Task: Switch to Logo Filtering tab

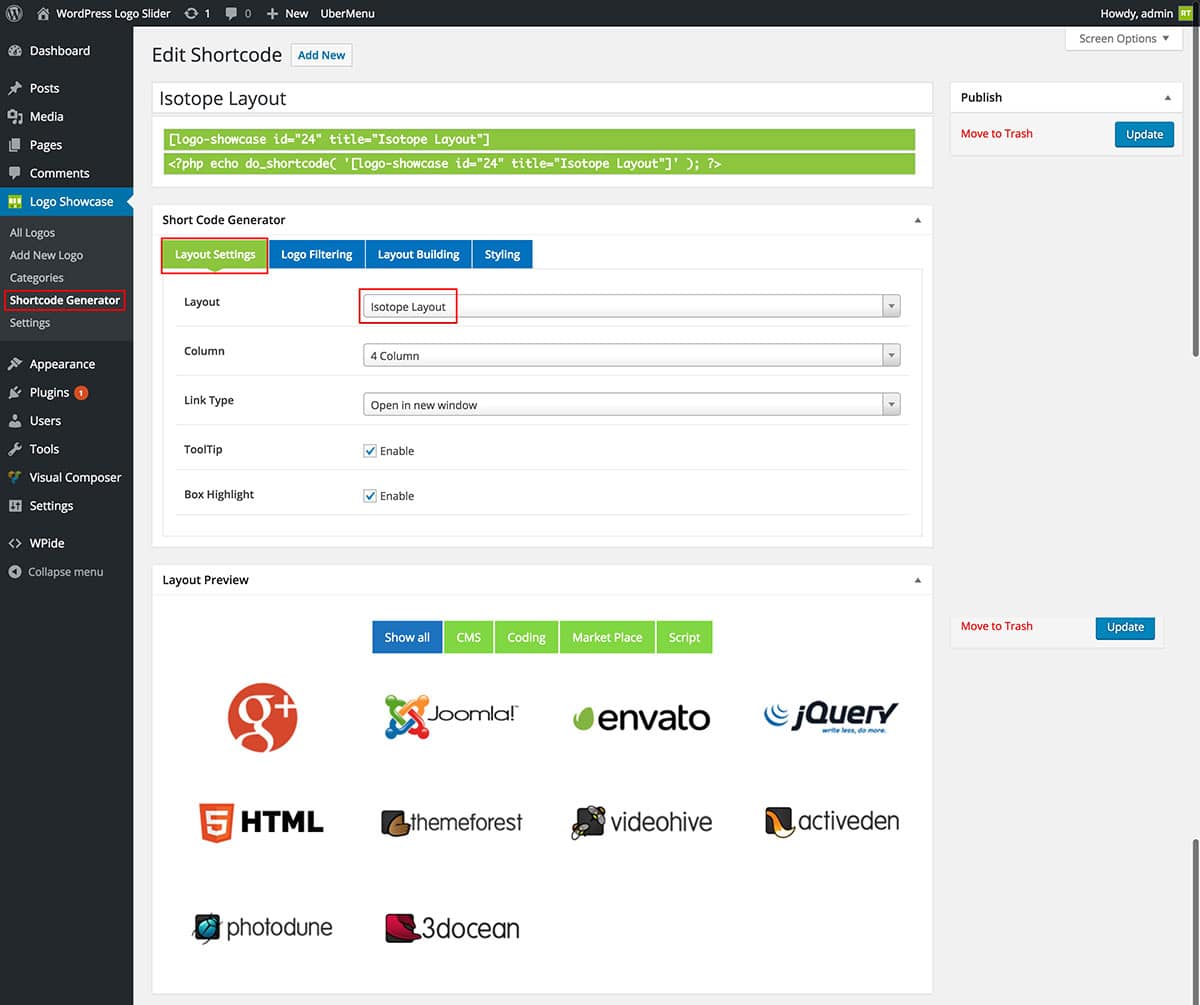Action: [x=317, y=255]
